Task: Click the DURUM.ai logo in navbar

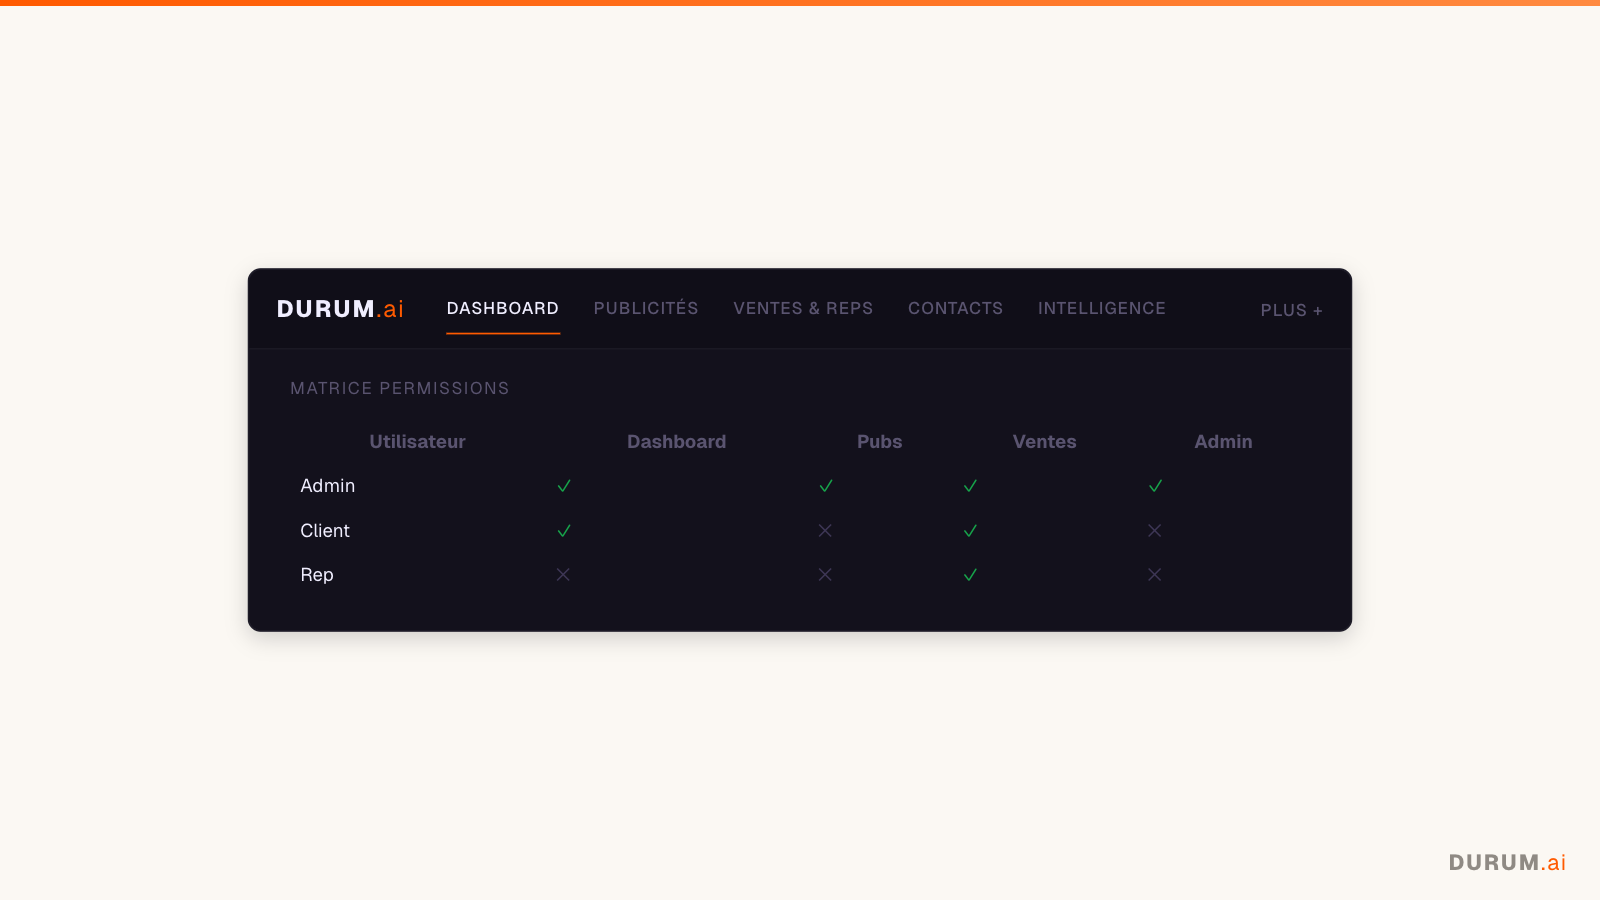Action: pos(339,308)
